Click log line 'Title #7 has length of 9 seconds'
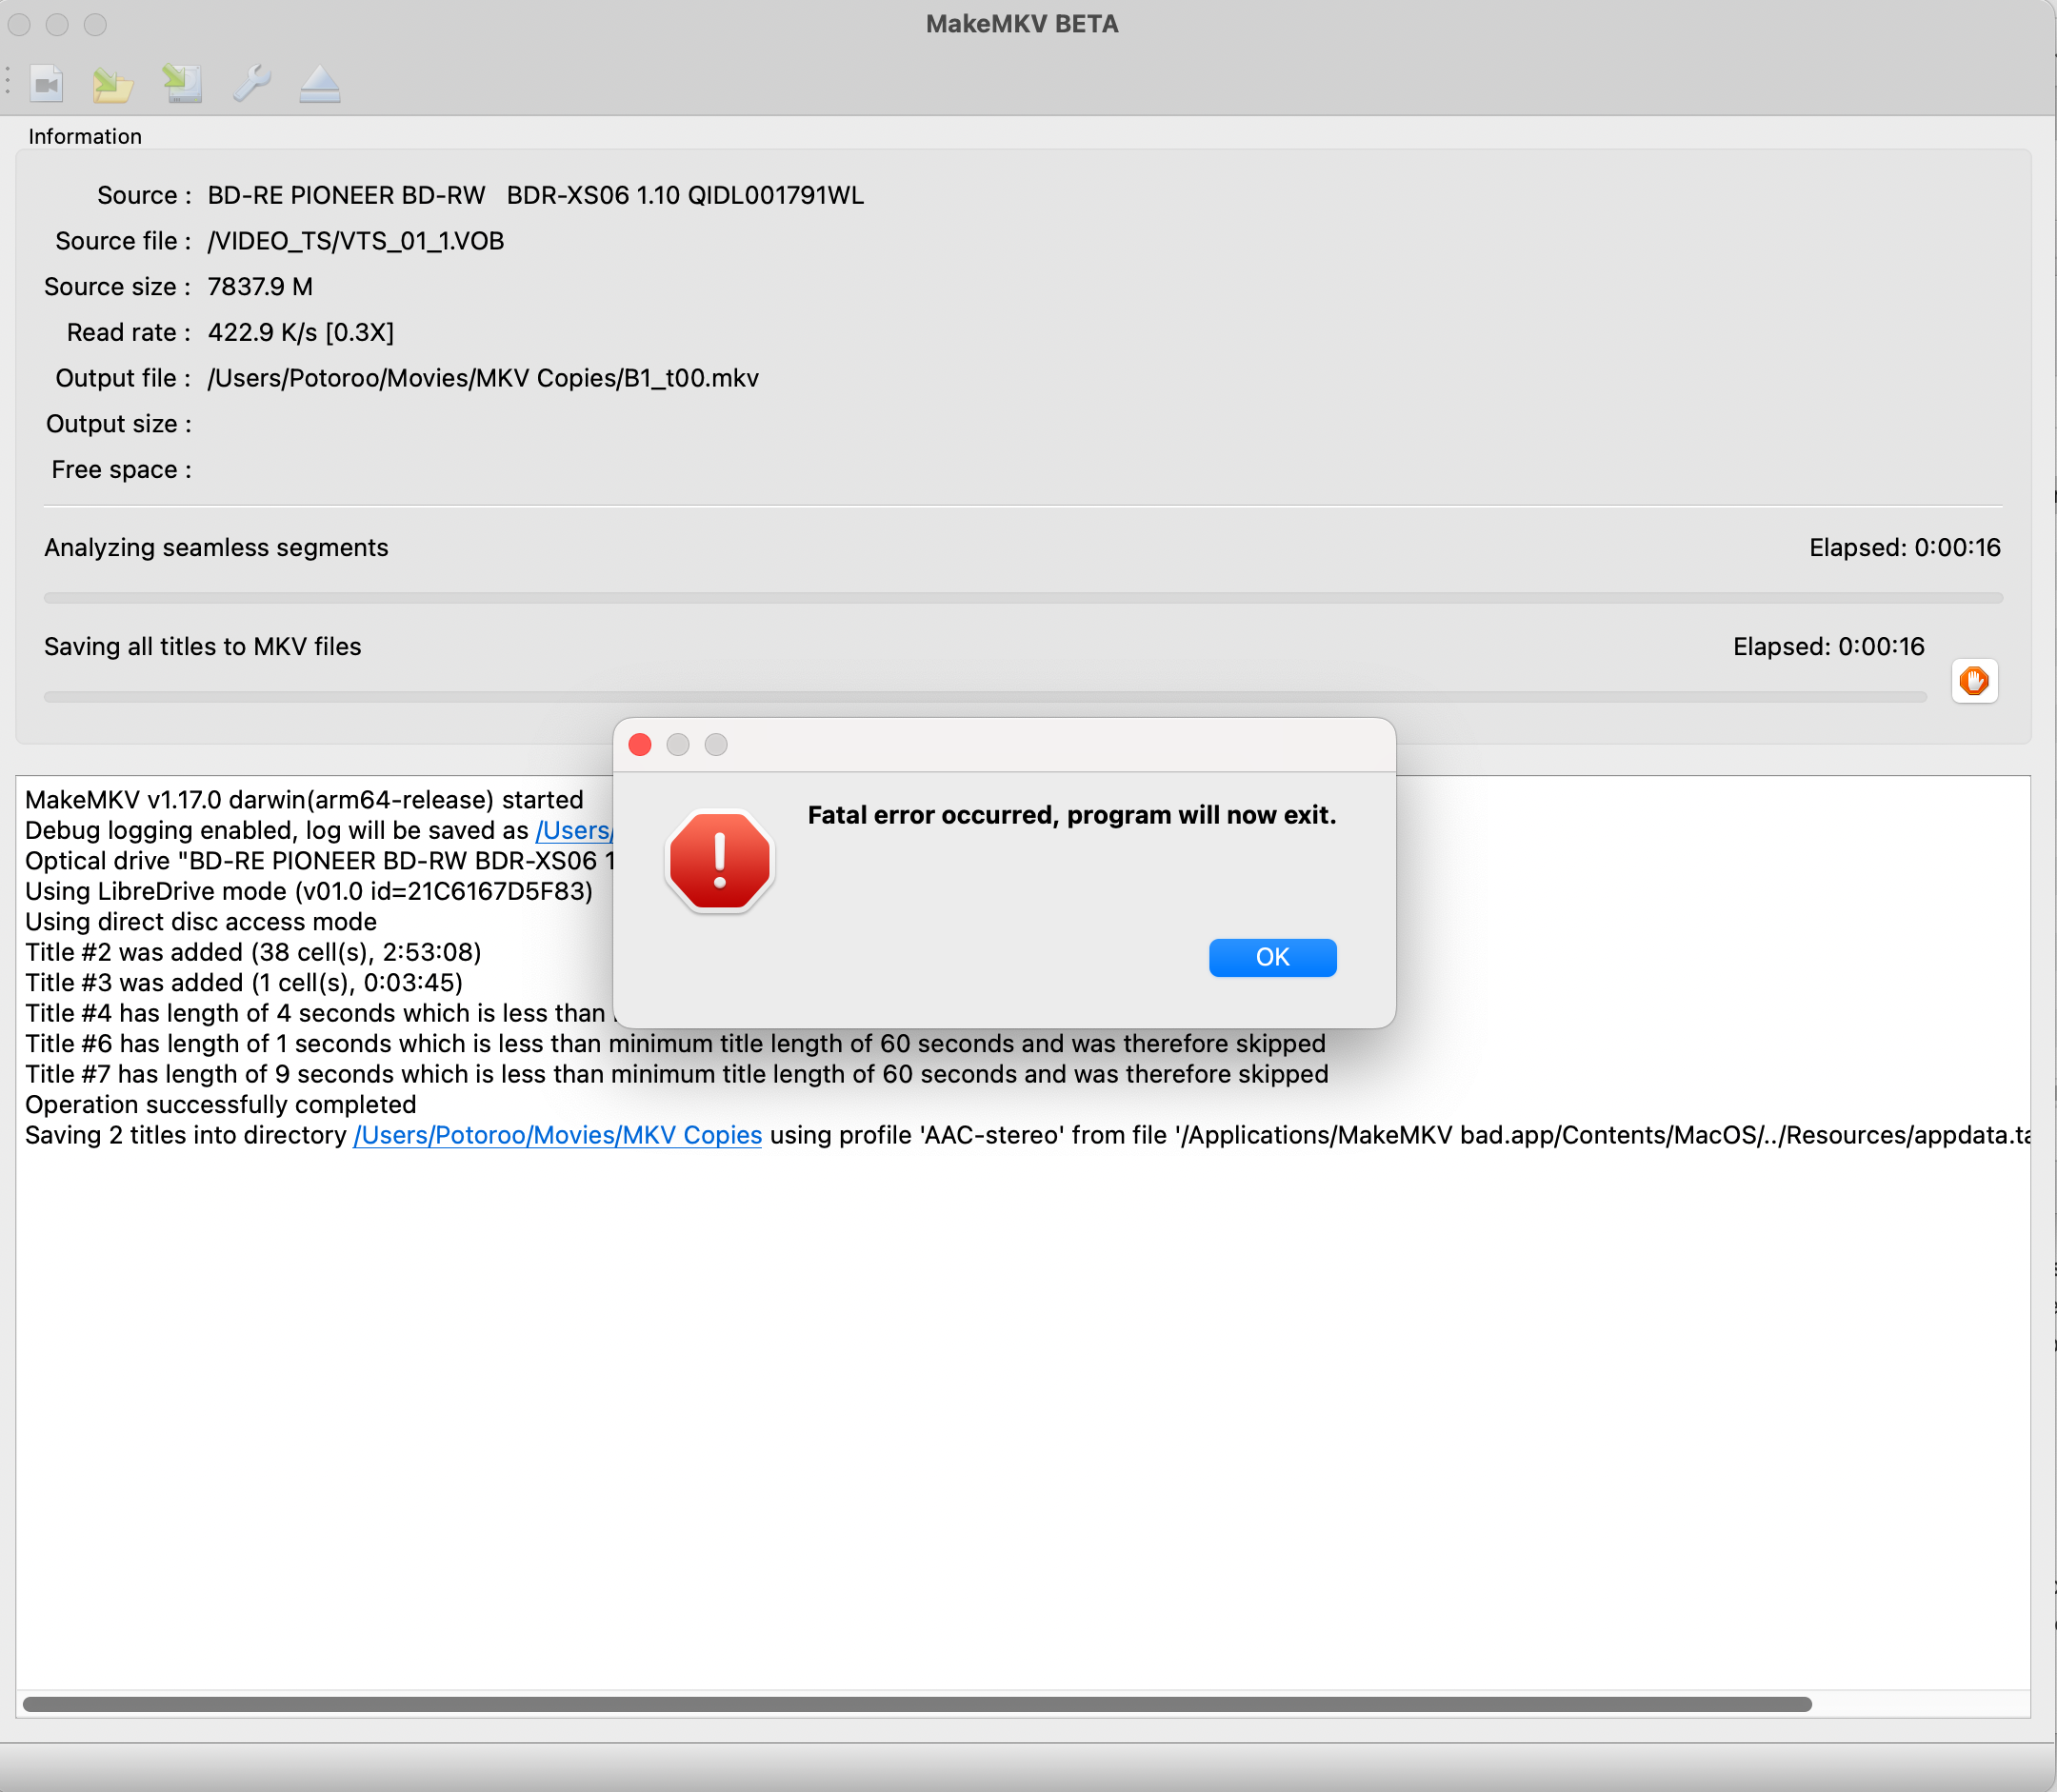 coord(677,1074)
